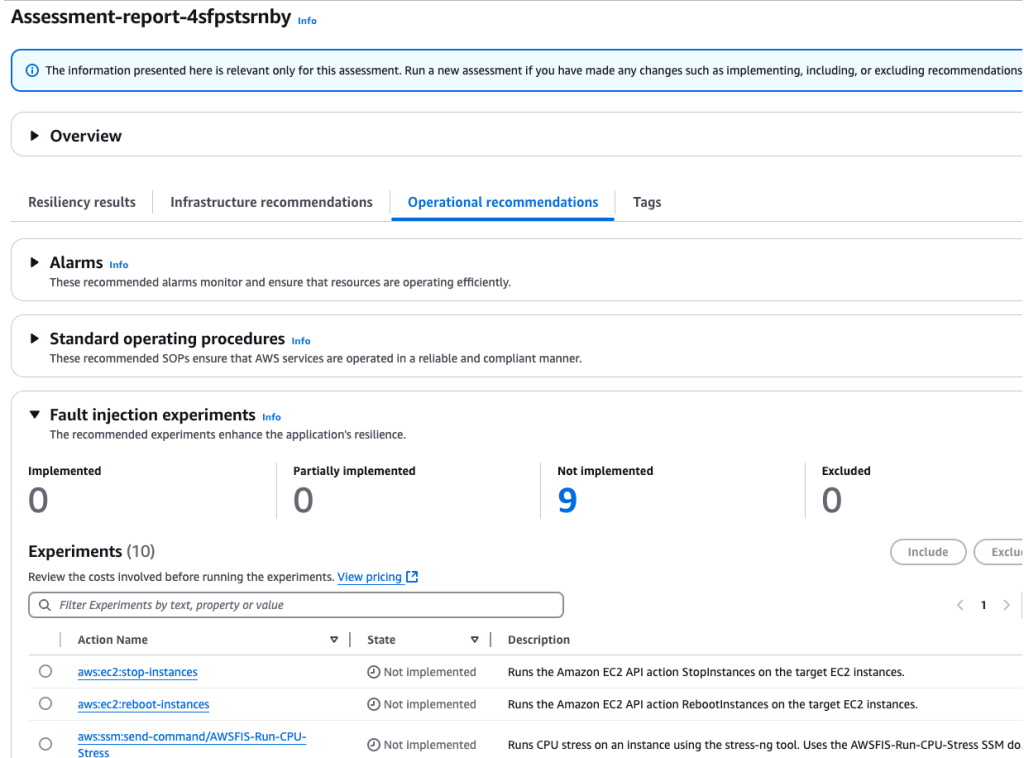Select the radio button for the CPU stress experiment
Screen dimensions: 1024x758
tap(45, 744)
